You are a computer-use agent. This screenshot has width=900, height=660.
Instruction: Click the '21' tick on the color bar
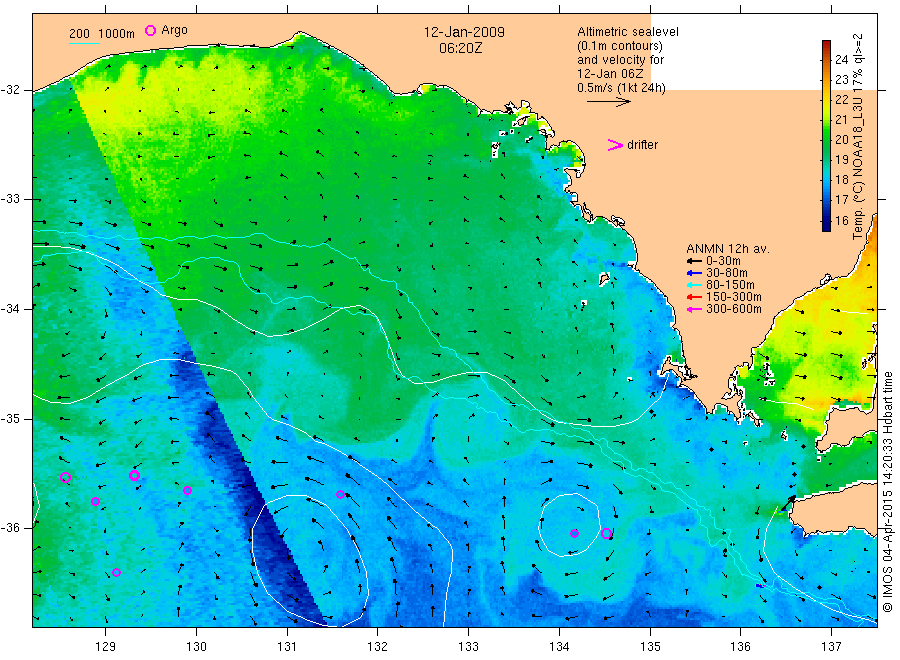click(x=841, y=120)
